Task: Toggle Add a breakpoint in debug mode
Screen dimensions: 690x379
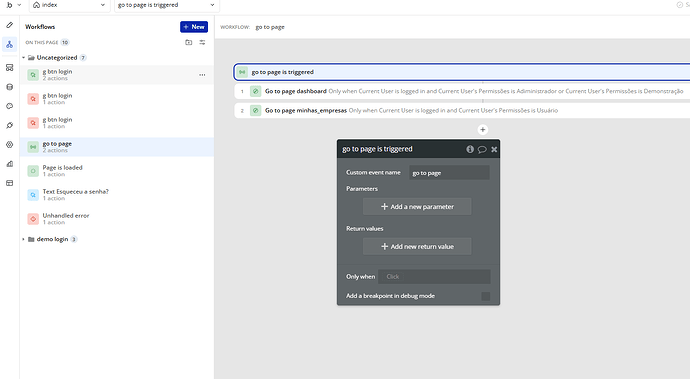Action: coord(486,296)
